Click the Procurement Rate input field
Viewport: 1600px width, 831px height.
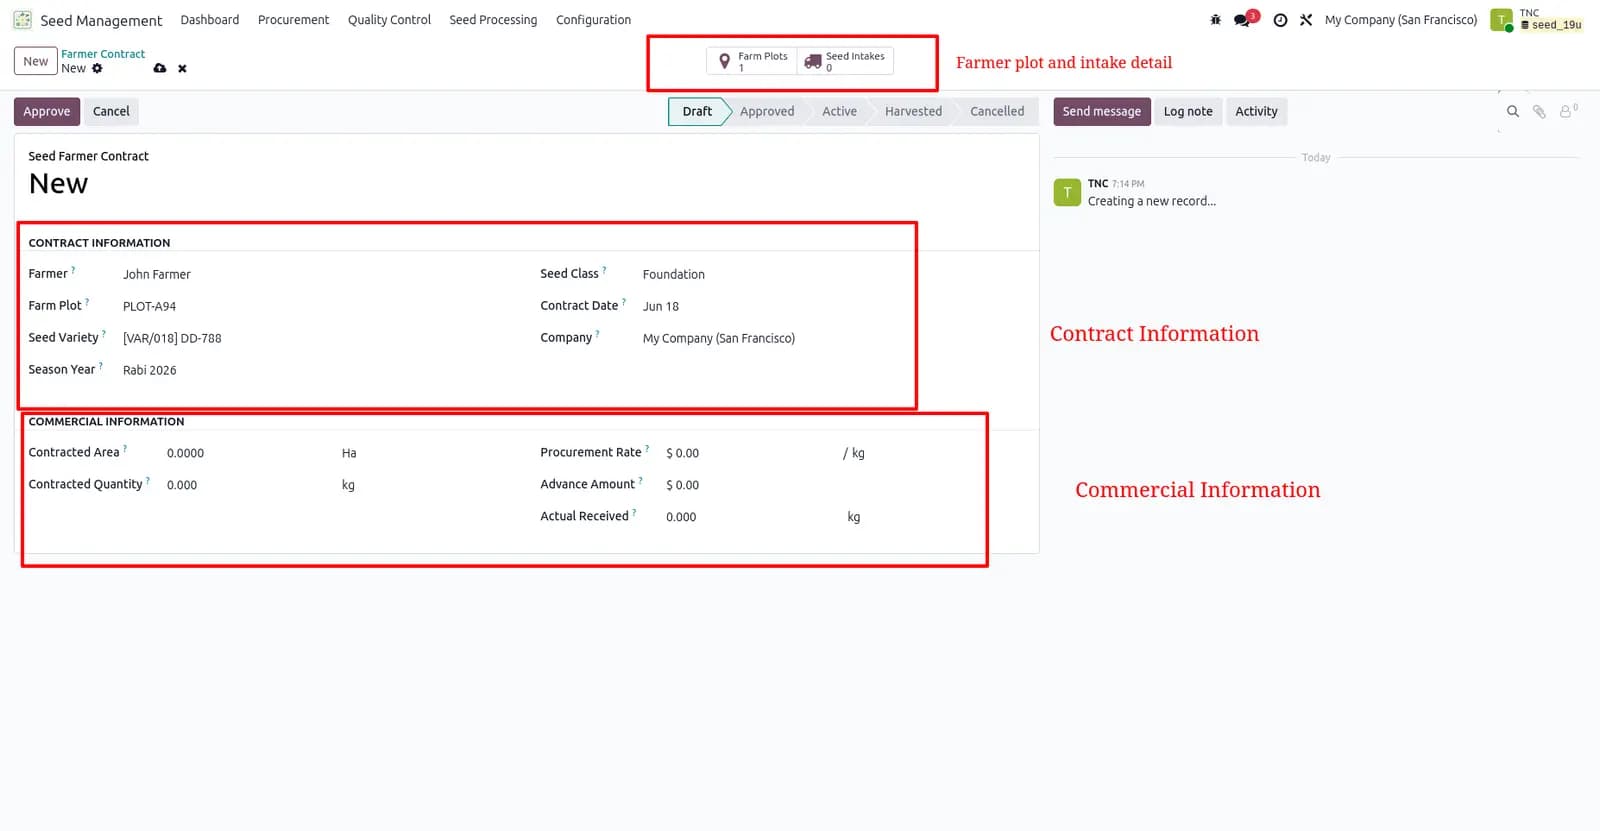(750, 453)
